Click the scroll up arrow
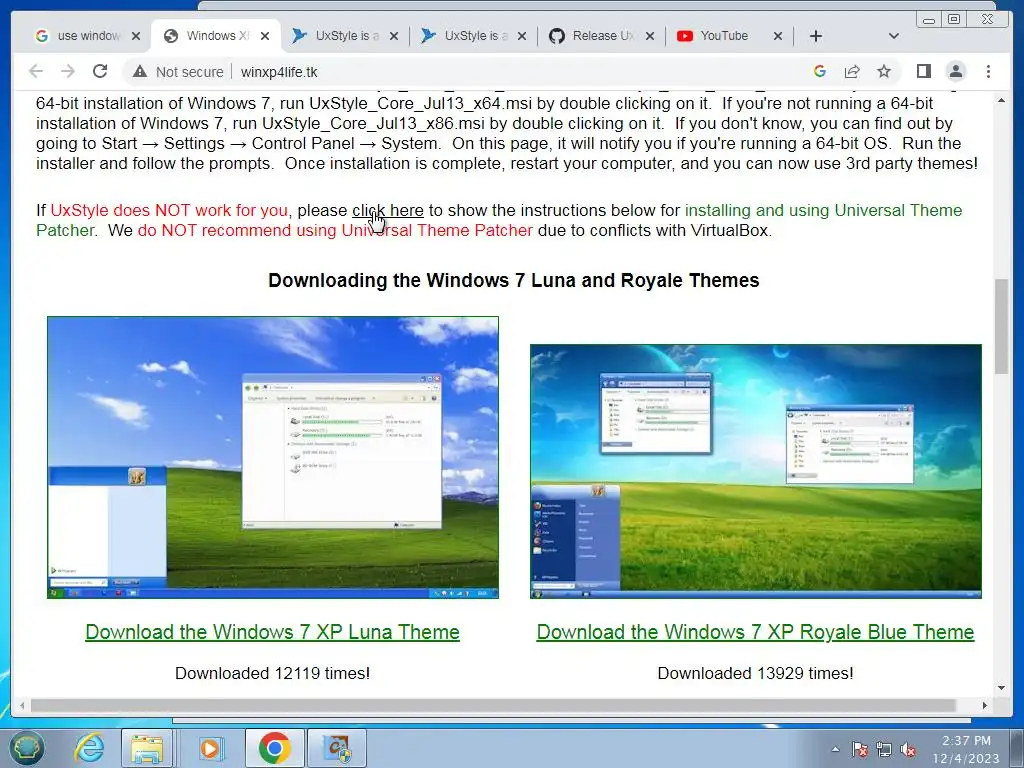 pos(1001,101)
